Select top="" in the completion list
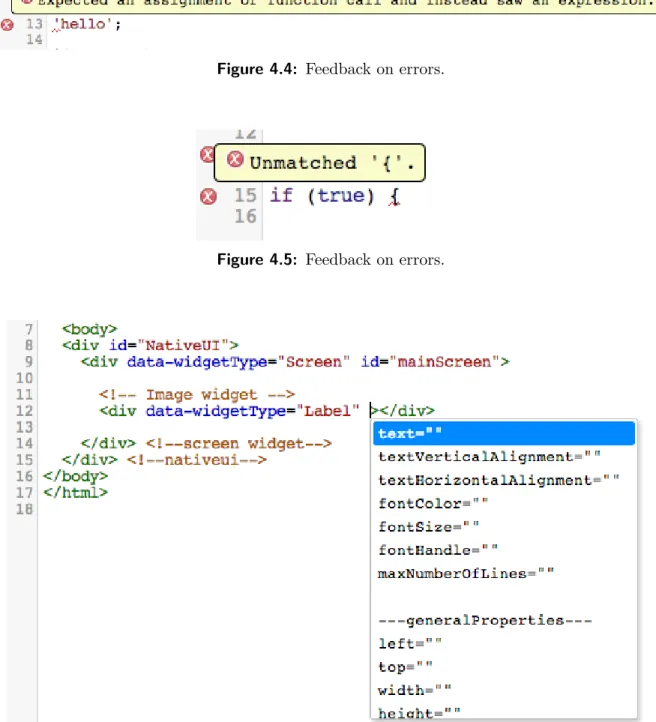This screenshot has width=656, height=722. (504, 667)
